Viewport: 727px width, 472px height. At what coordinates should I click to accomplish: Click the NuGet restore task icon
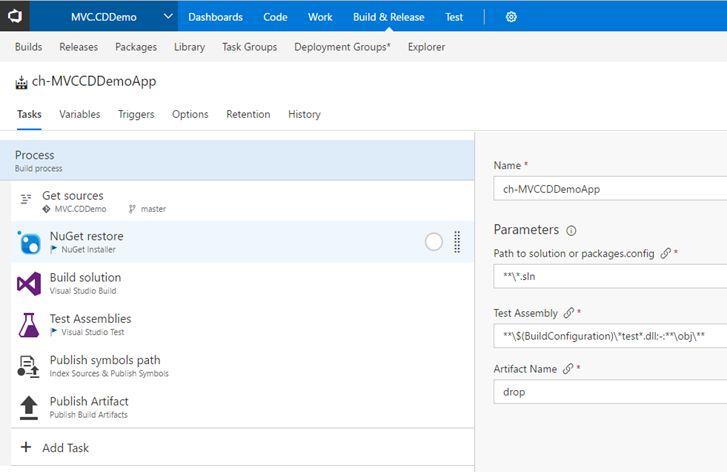29,242
